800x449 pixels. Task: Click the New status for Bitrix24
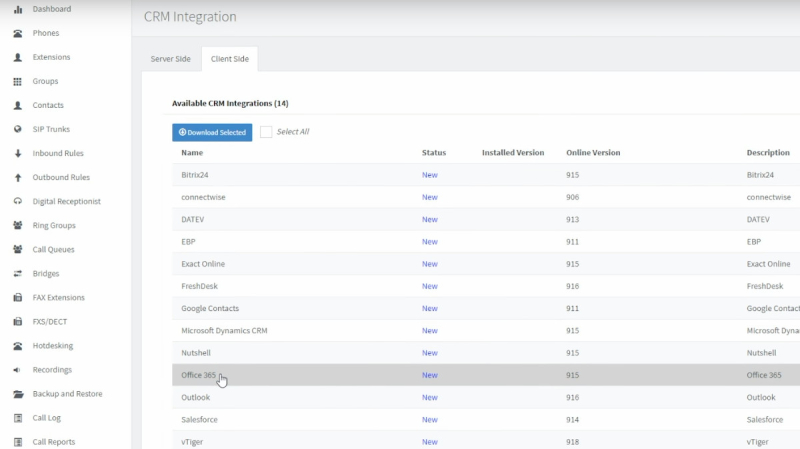pos(430,174)
